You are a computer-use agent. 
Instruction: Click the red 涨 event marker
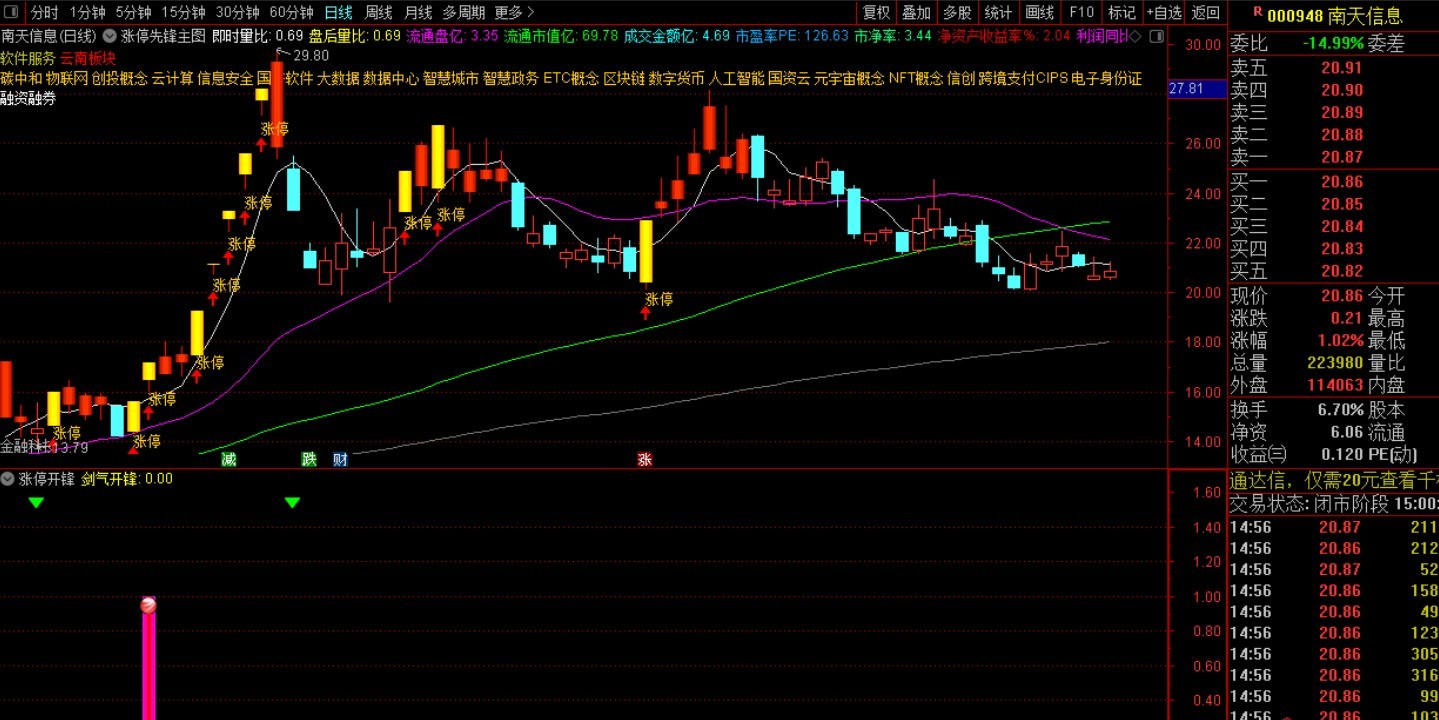(645, 459)
